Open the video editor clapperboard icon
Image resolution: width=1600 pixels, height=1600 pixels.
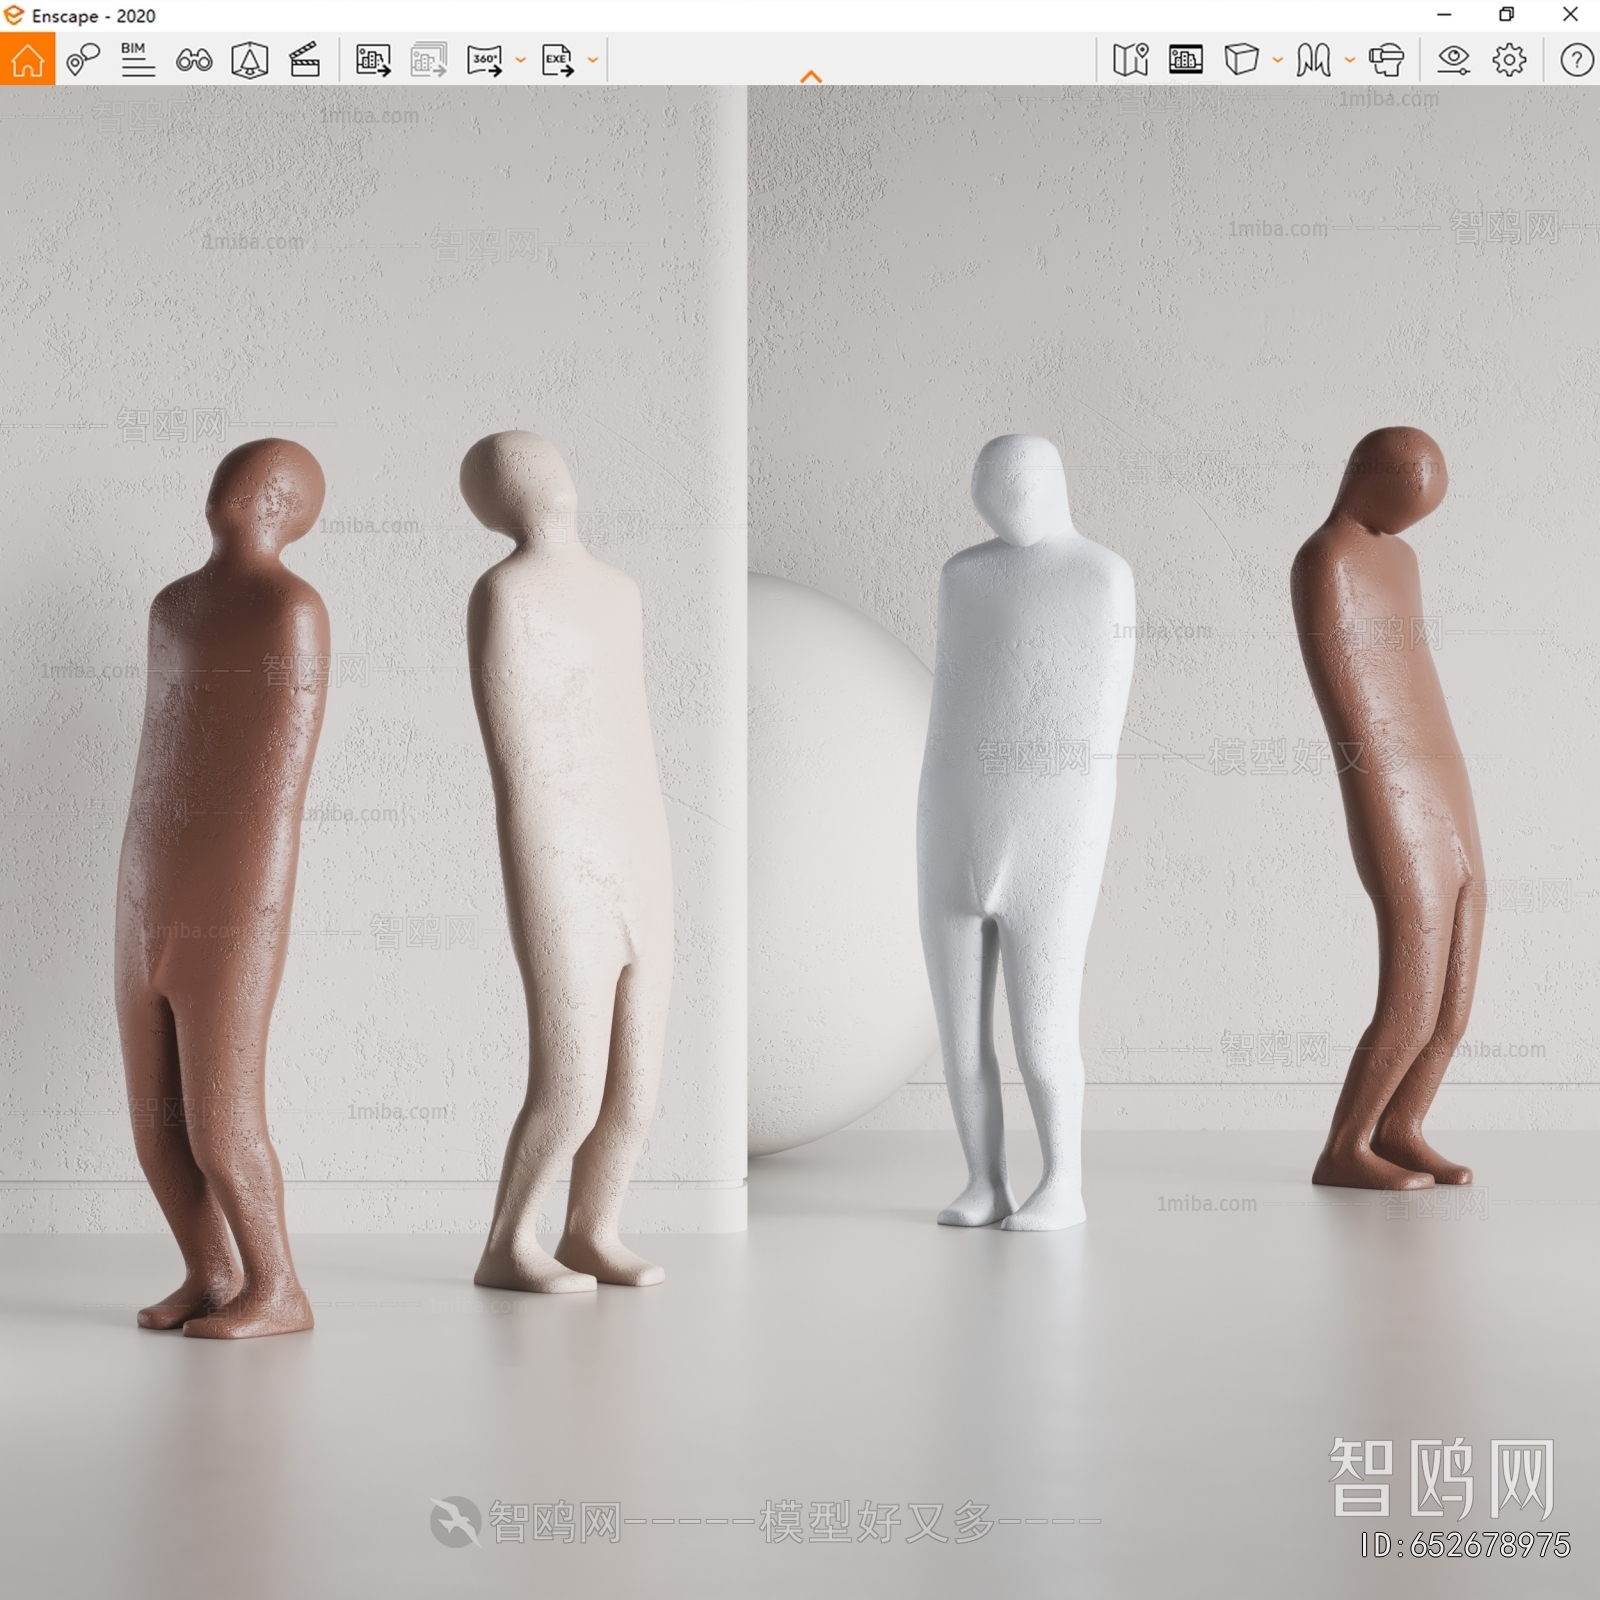(x=304, y=60)
